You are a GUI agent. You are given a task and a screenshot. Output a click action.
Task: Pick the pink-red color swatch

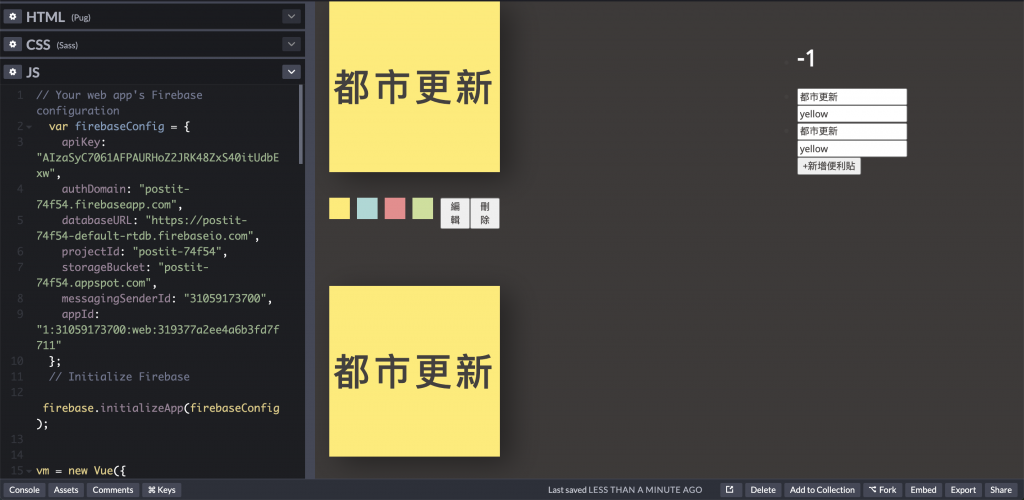point(395,208)
